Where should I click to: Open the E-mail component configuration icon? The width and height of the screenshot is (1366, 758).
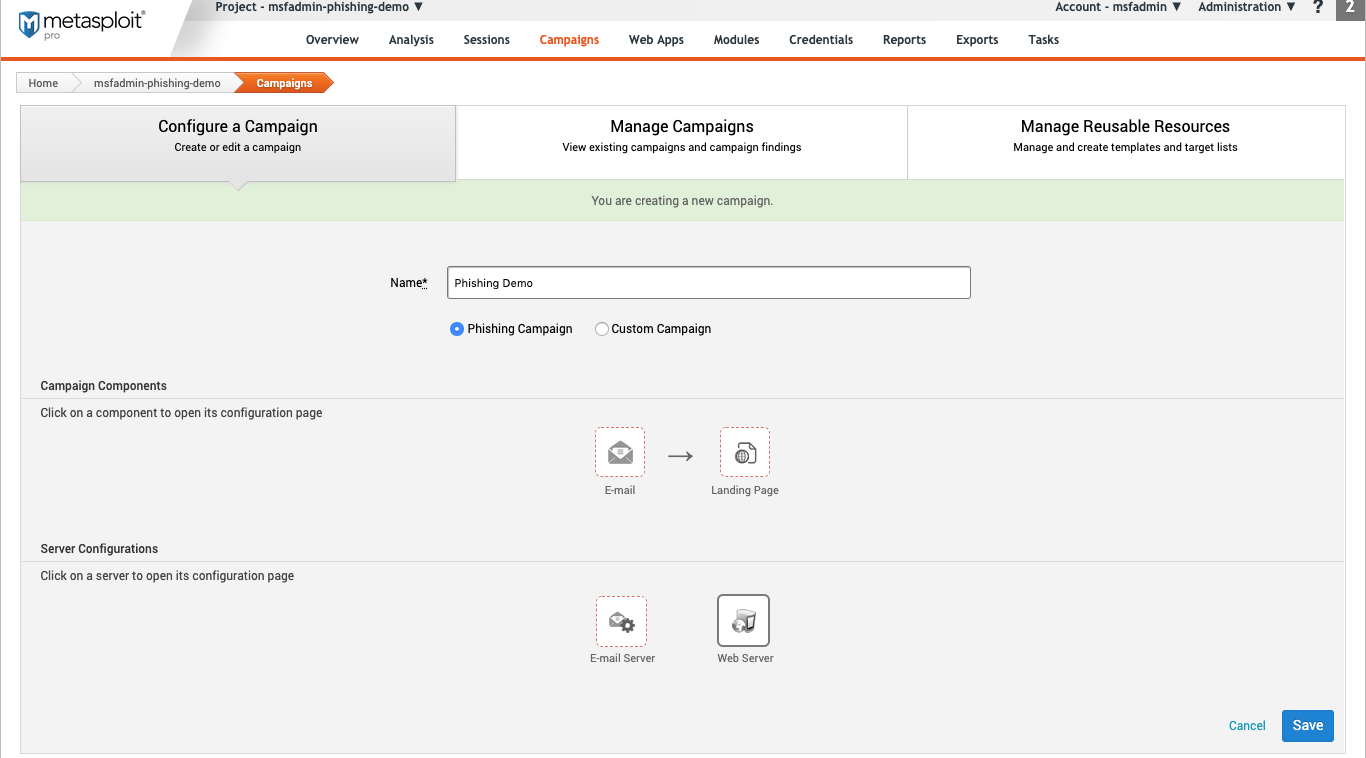pos(620,453)
